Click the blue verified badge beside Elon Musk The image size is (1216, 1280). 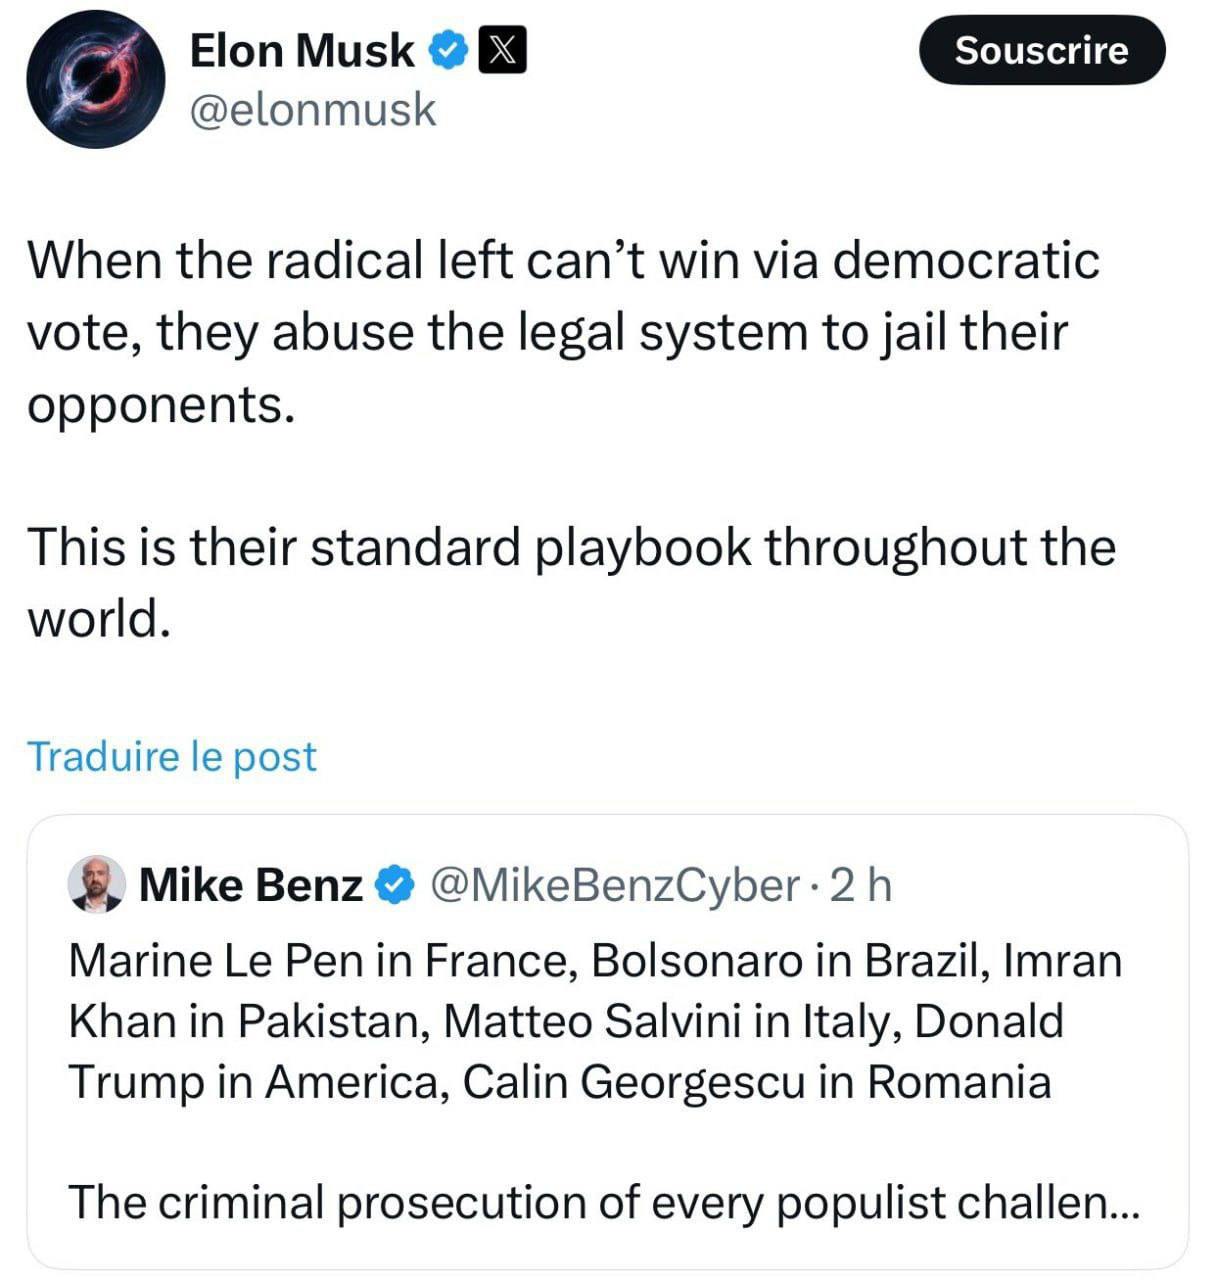(x=449, y=50)
